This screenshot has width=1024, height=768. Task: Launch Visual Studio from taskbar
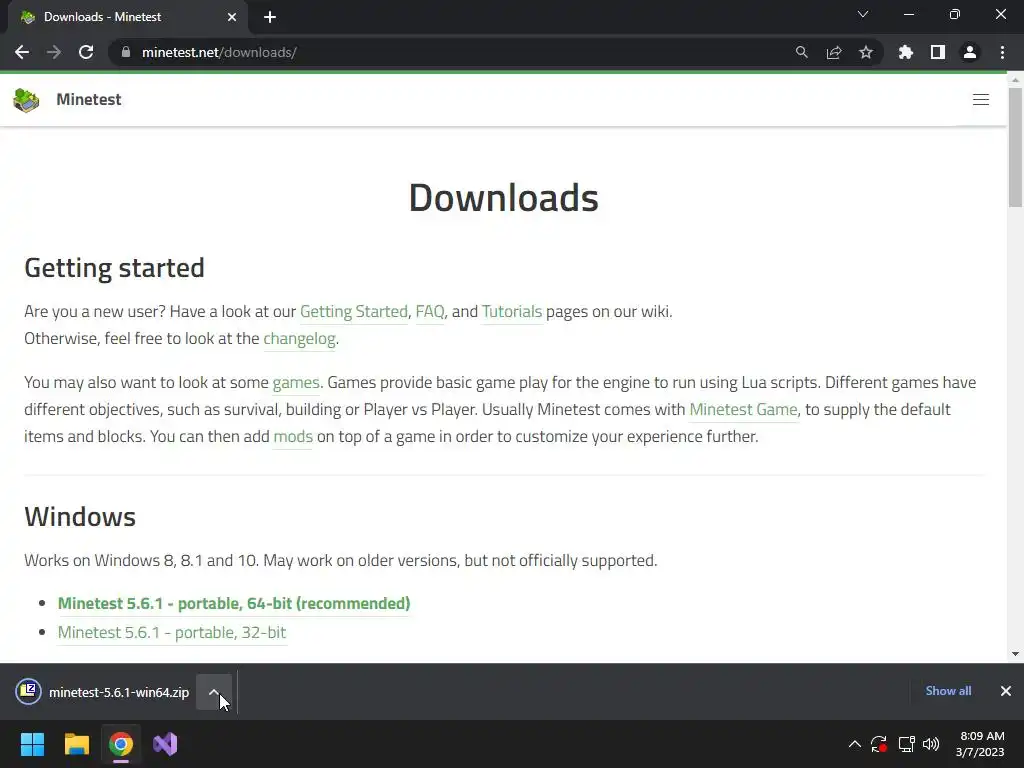click(165, 744)
